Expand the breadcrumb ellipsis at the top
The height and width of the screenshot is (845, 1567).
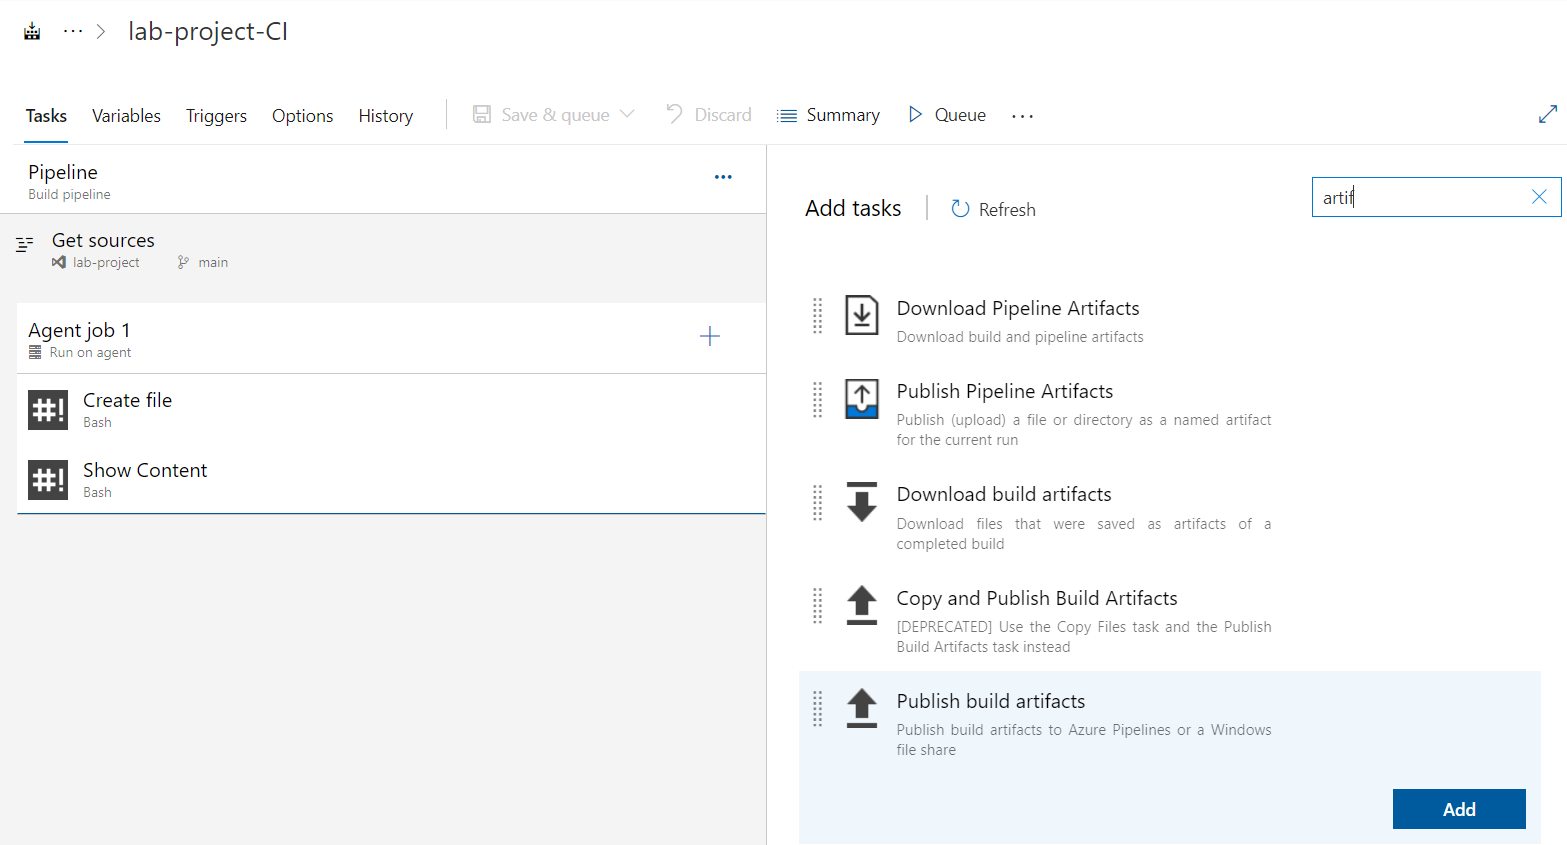(73, 31)
